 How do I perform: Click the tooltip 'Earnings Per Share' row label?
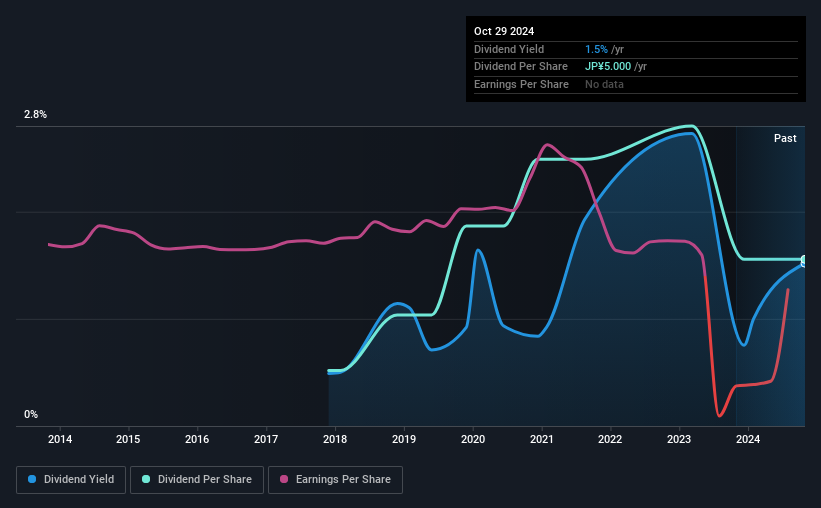(x=521, y=84)
